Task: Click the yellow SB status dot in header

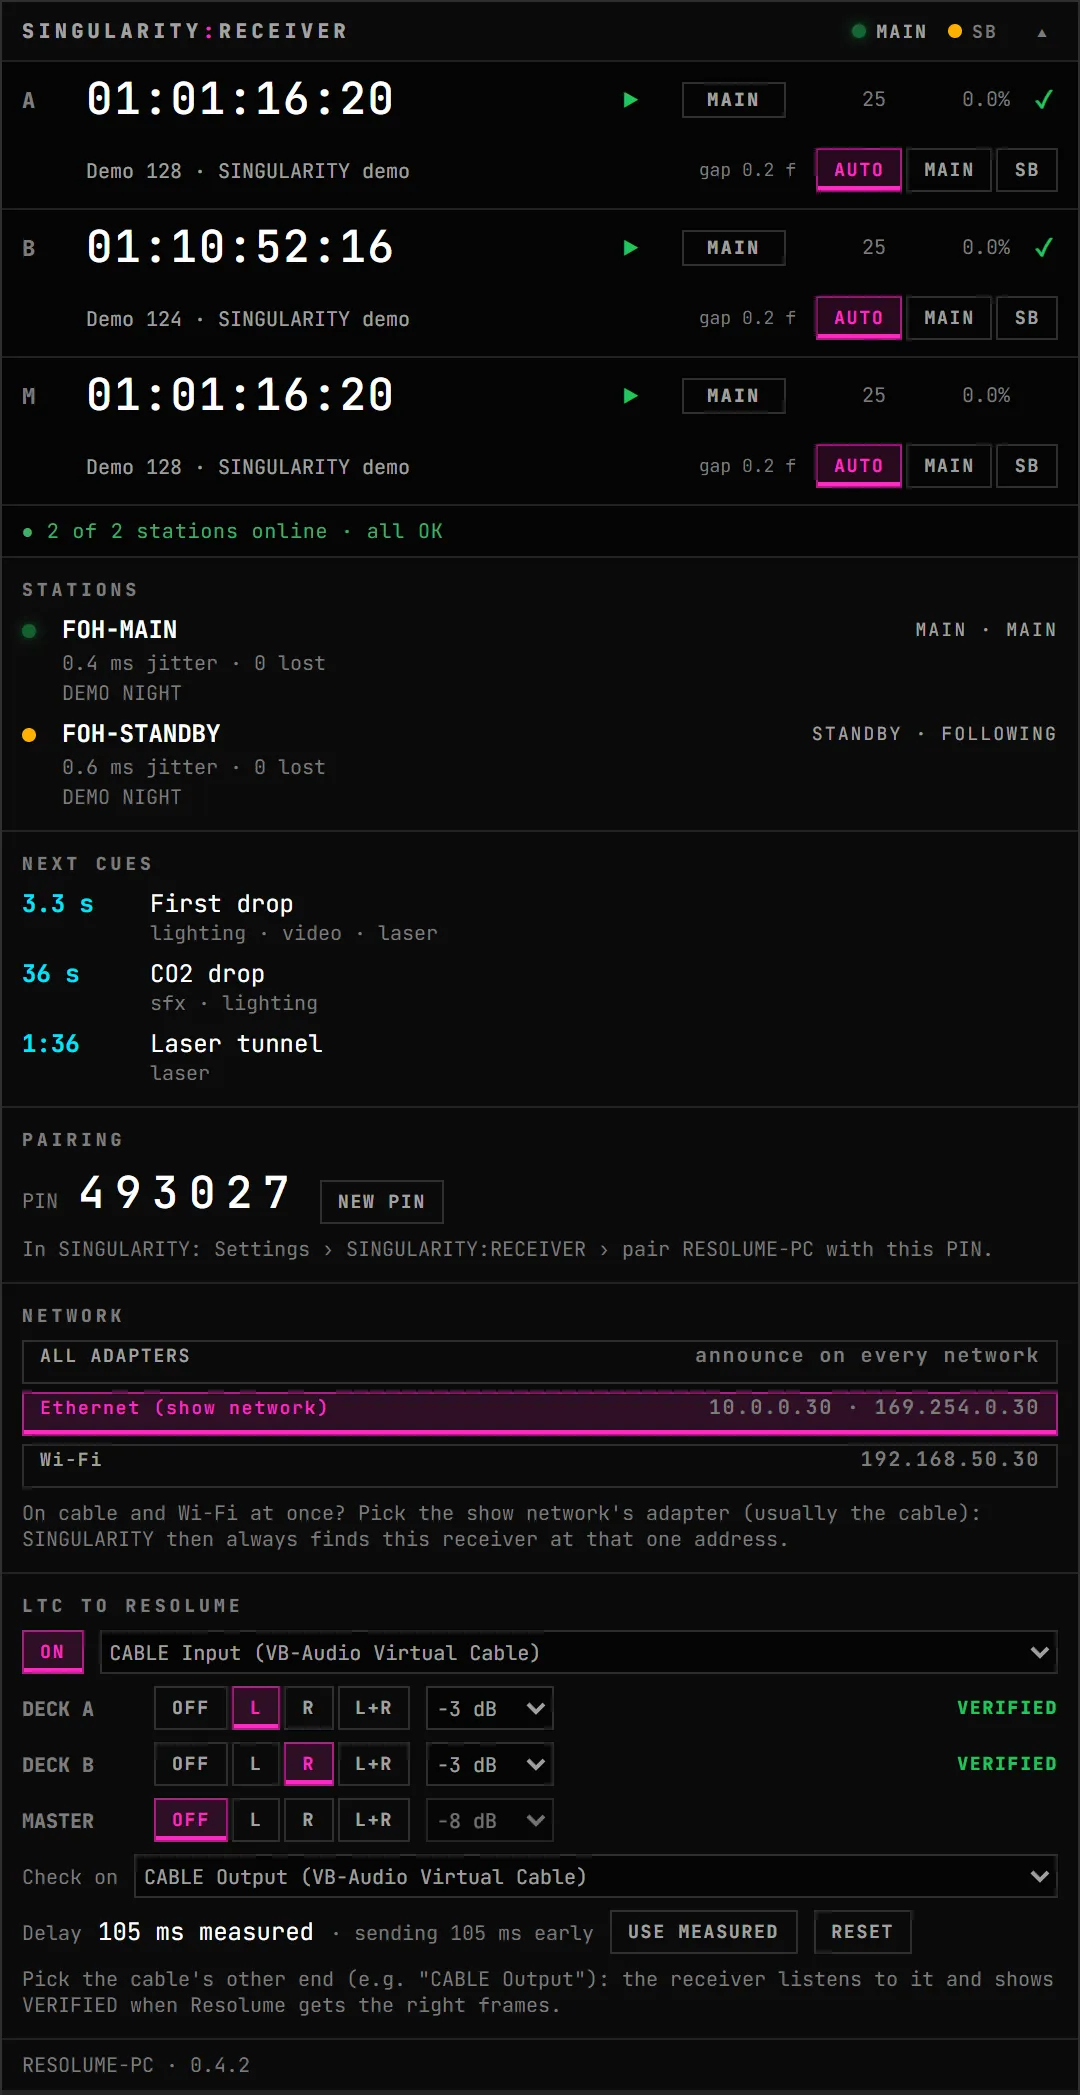Action: point(955,31)
